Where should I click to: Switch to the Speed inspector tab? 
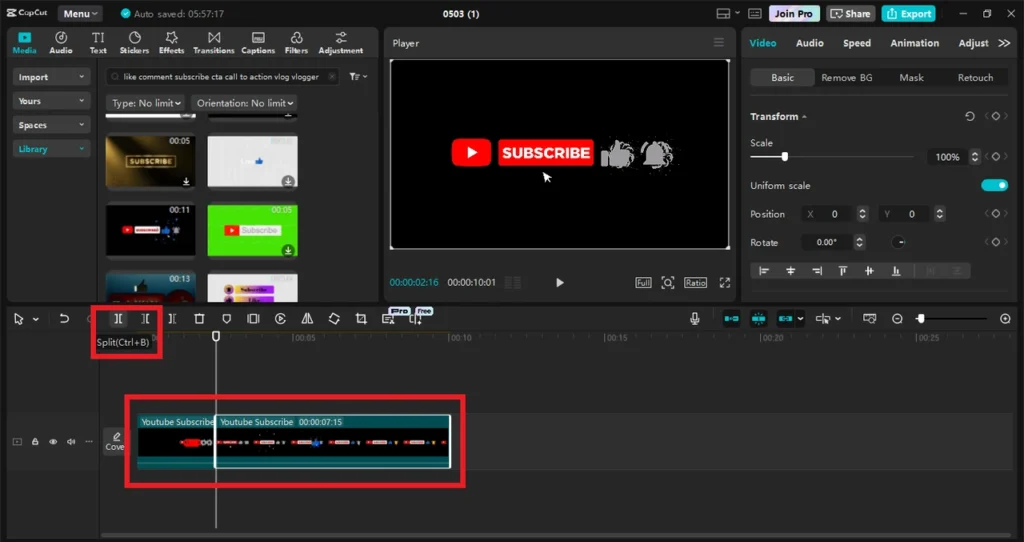857,43
